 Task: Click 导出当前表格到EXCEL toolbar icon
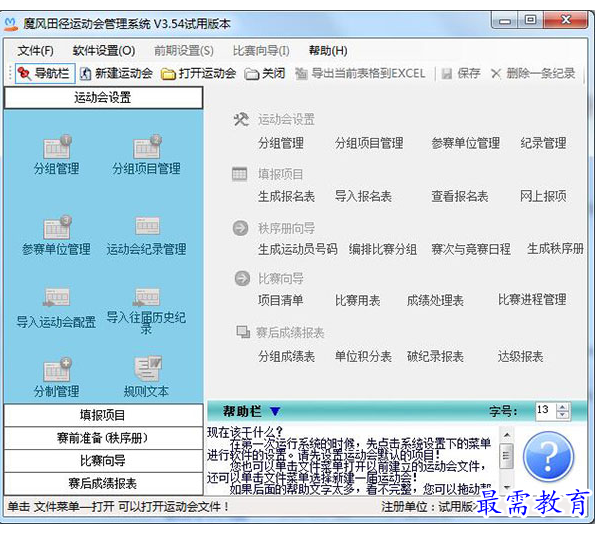[x=301, y=73]
